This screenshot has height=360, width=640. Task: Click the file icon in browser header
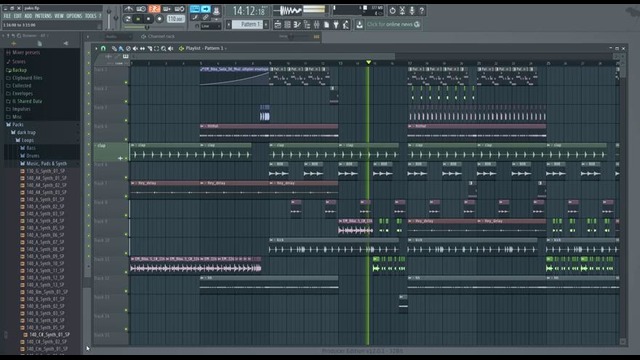point(40,43)
